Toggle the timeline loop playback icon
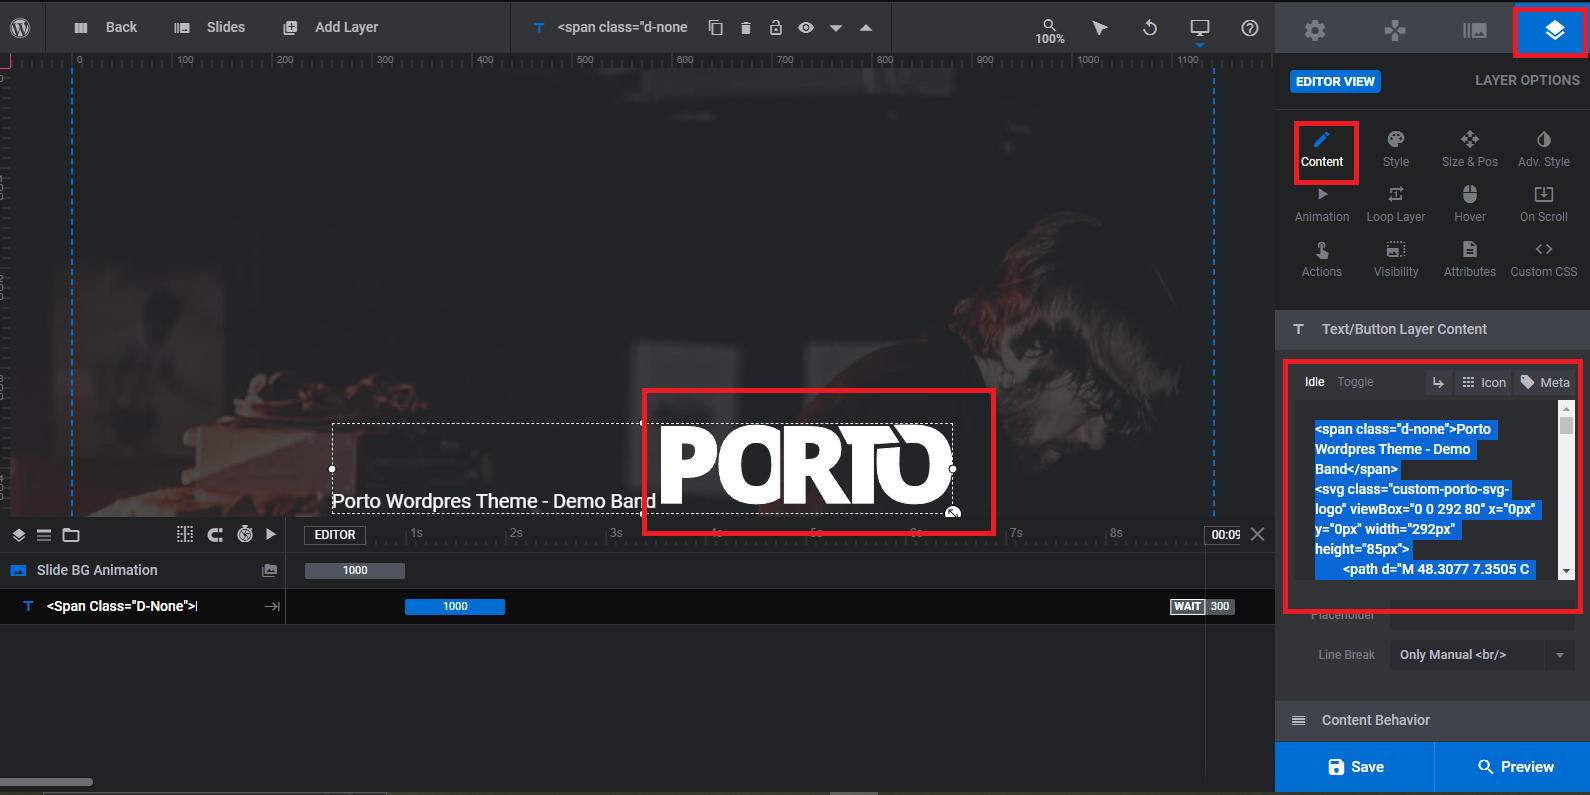This screenshot has width=1590, height=795. coord(215,535)
